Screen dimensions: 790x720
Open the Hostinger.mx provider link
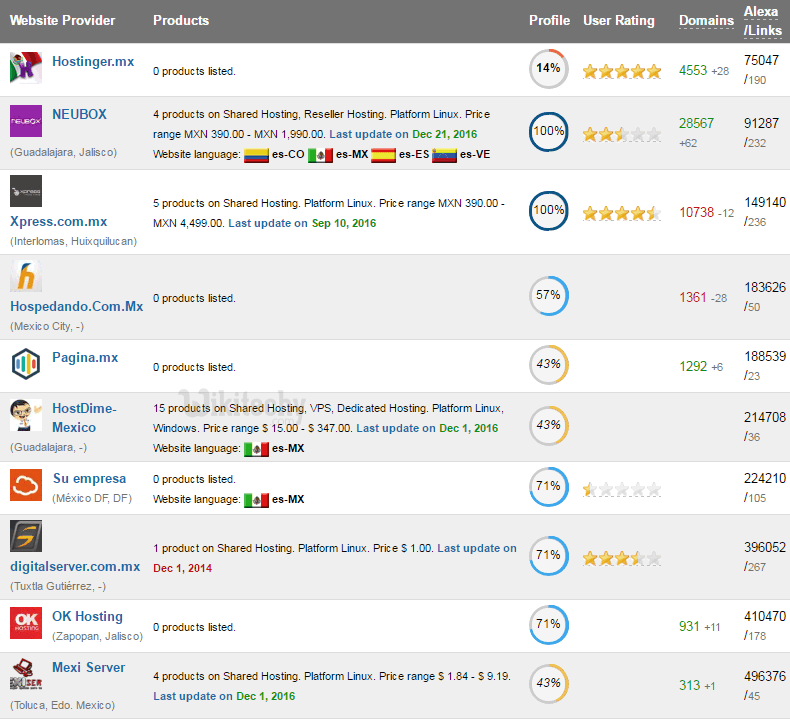[93, 62]
